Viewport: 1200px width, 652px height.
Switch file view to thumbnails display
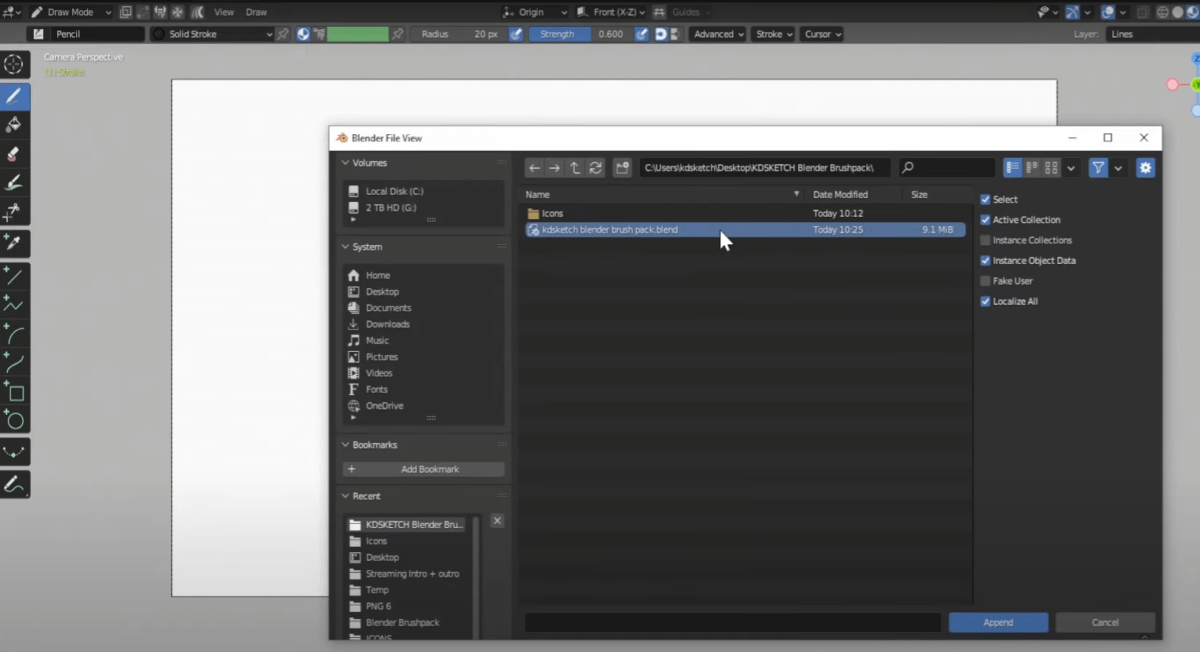click(1051, 168)
